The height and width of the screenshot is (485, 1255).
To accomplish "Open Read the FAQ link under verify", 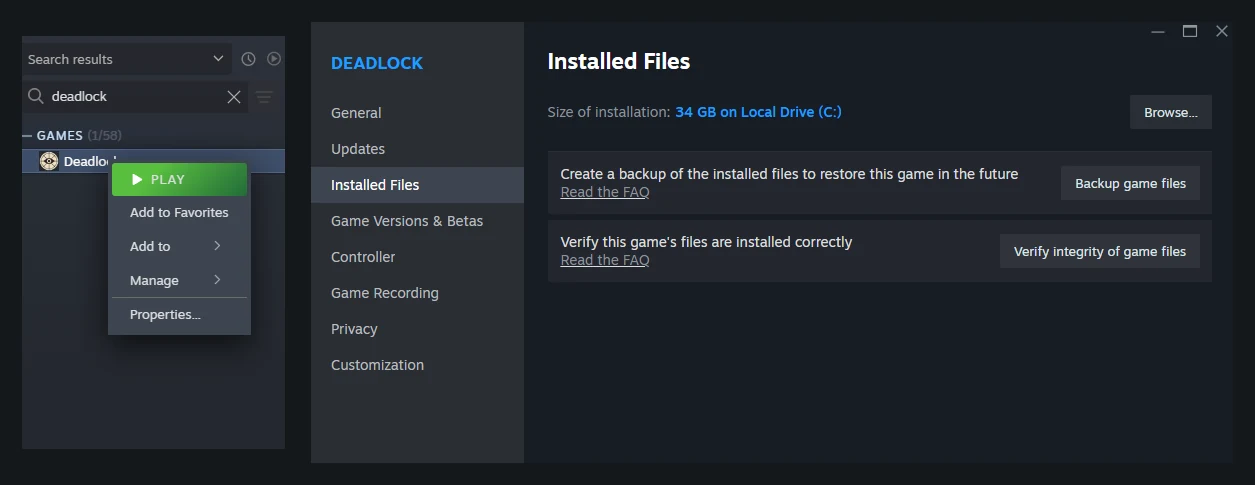I will pos(605,260).
